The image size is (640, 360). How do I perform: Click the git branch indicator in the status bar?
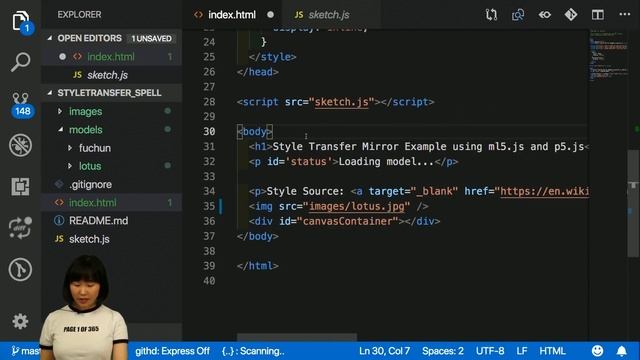(25, 351)
